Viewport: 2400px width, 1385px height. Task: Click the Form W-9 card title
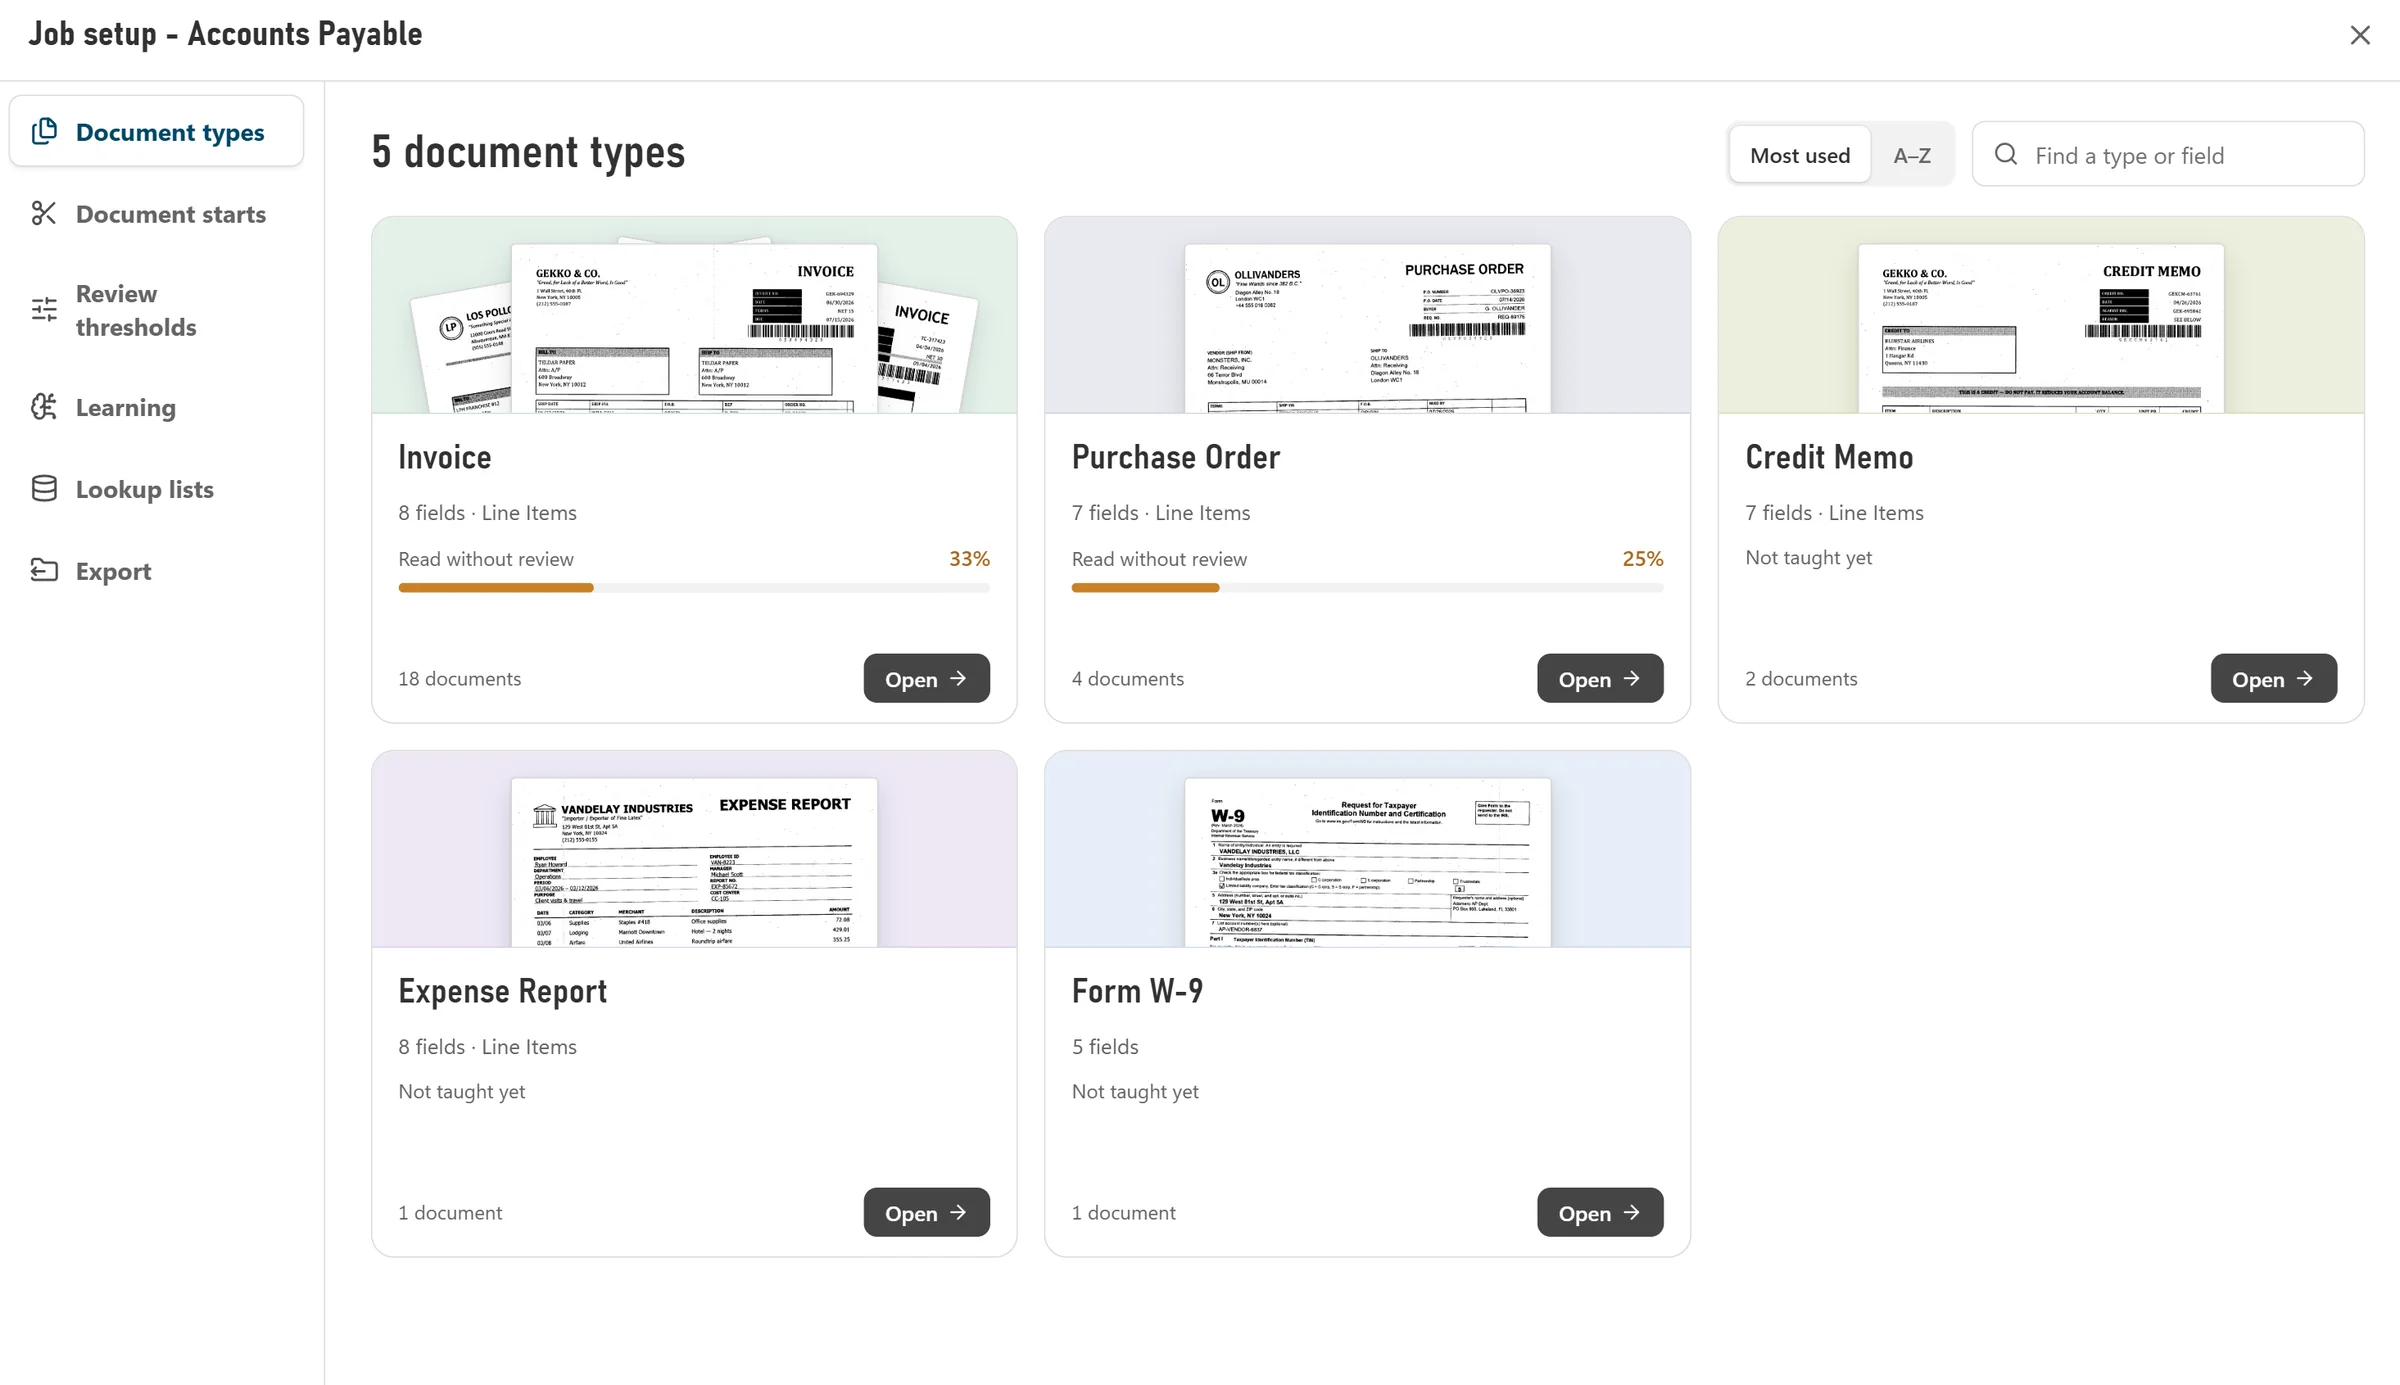[1137, 991]
